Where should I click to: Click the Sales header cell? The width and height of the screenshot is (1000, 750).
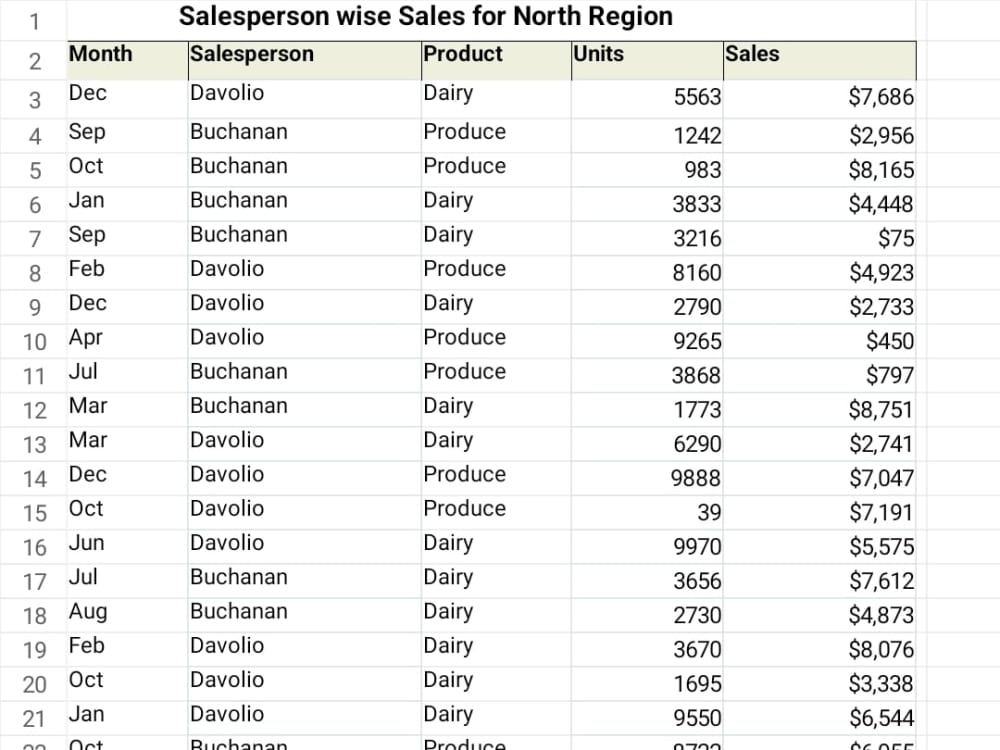pos(820,61)
